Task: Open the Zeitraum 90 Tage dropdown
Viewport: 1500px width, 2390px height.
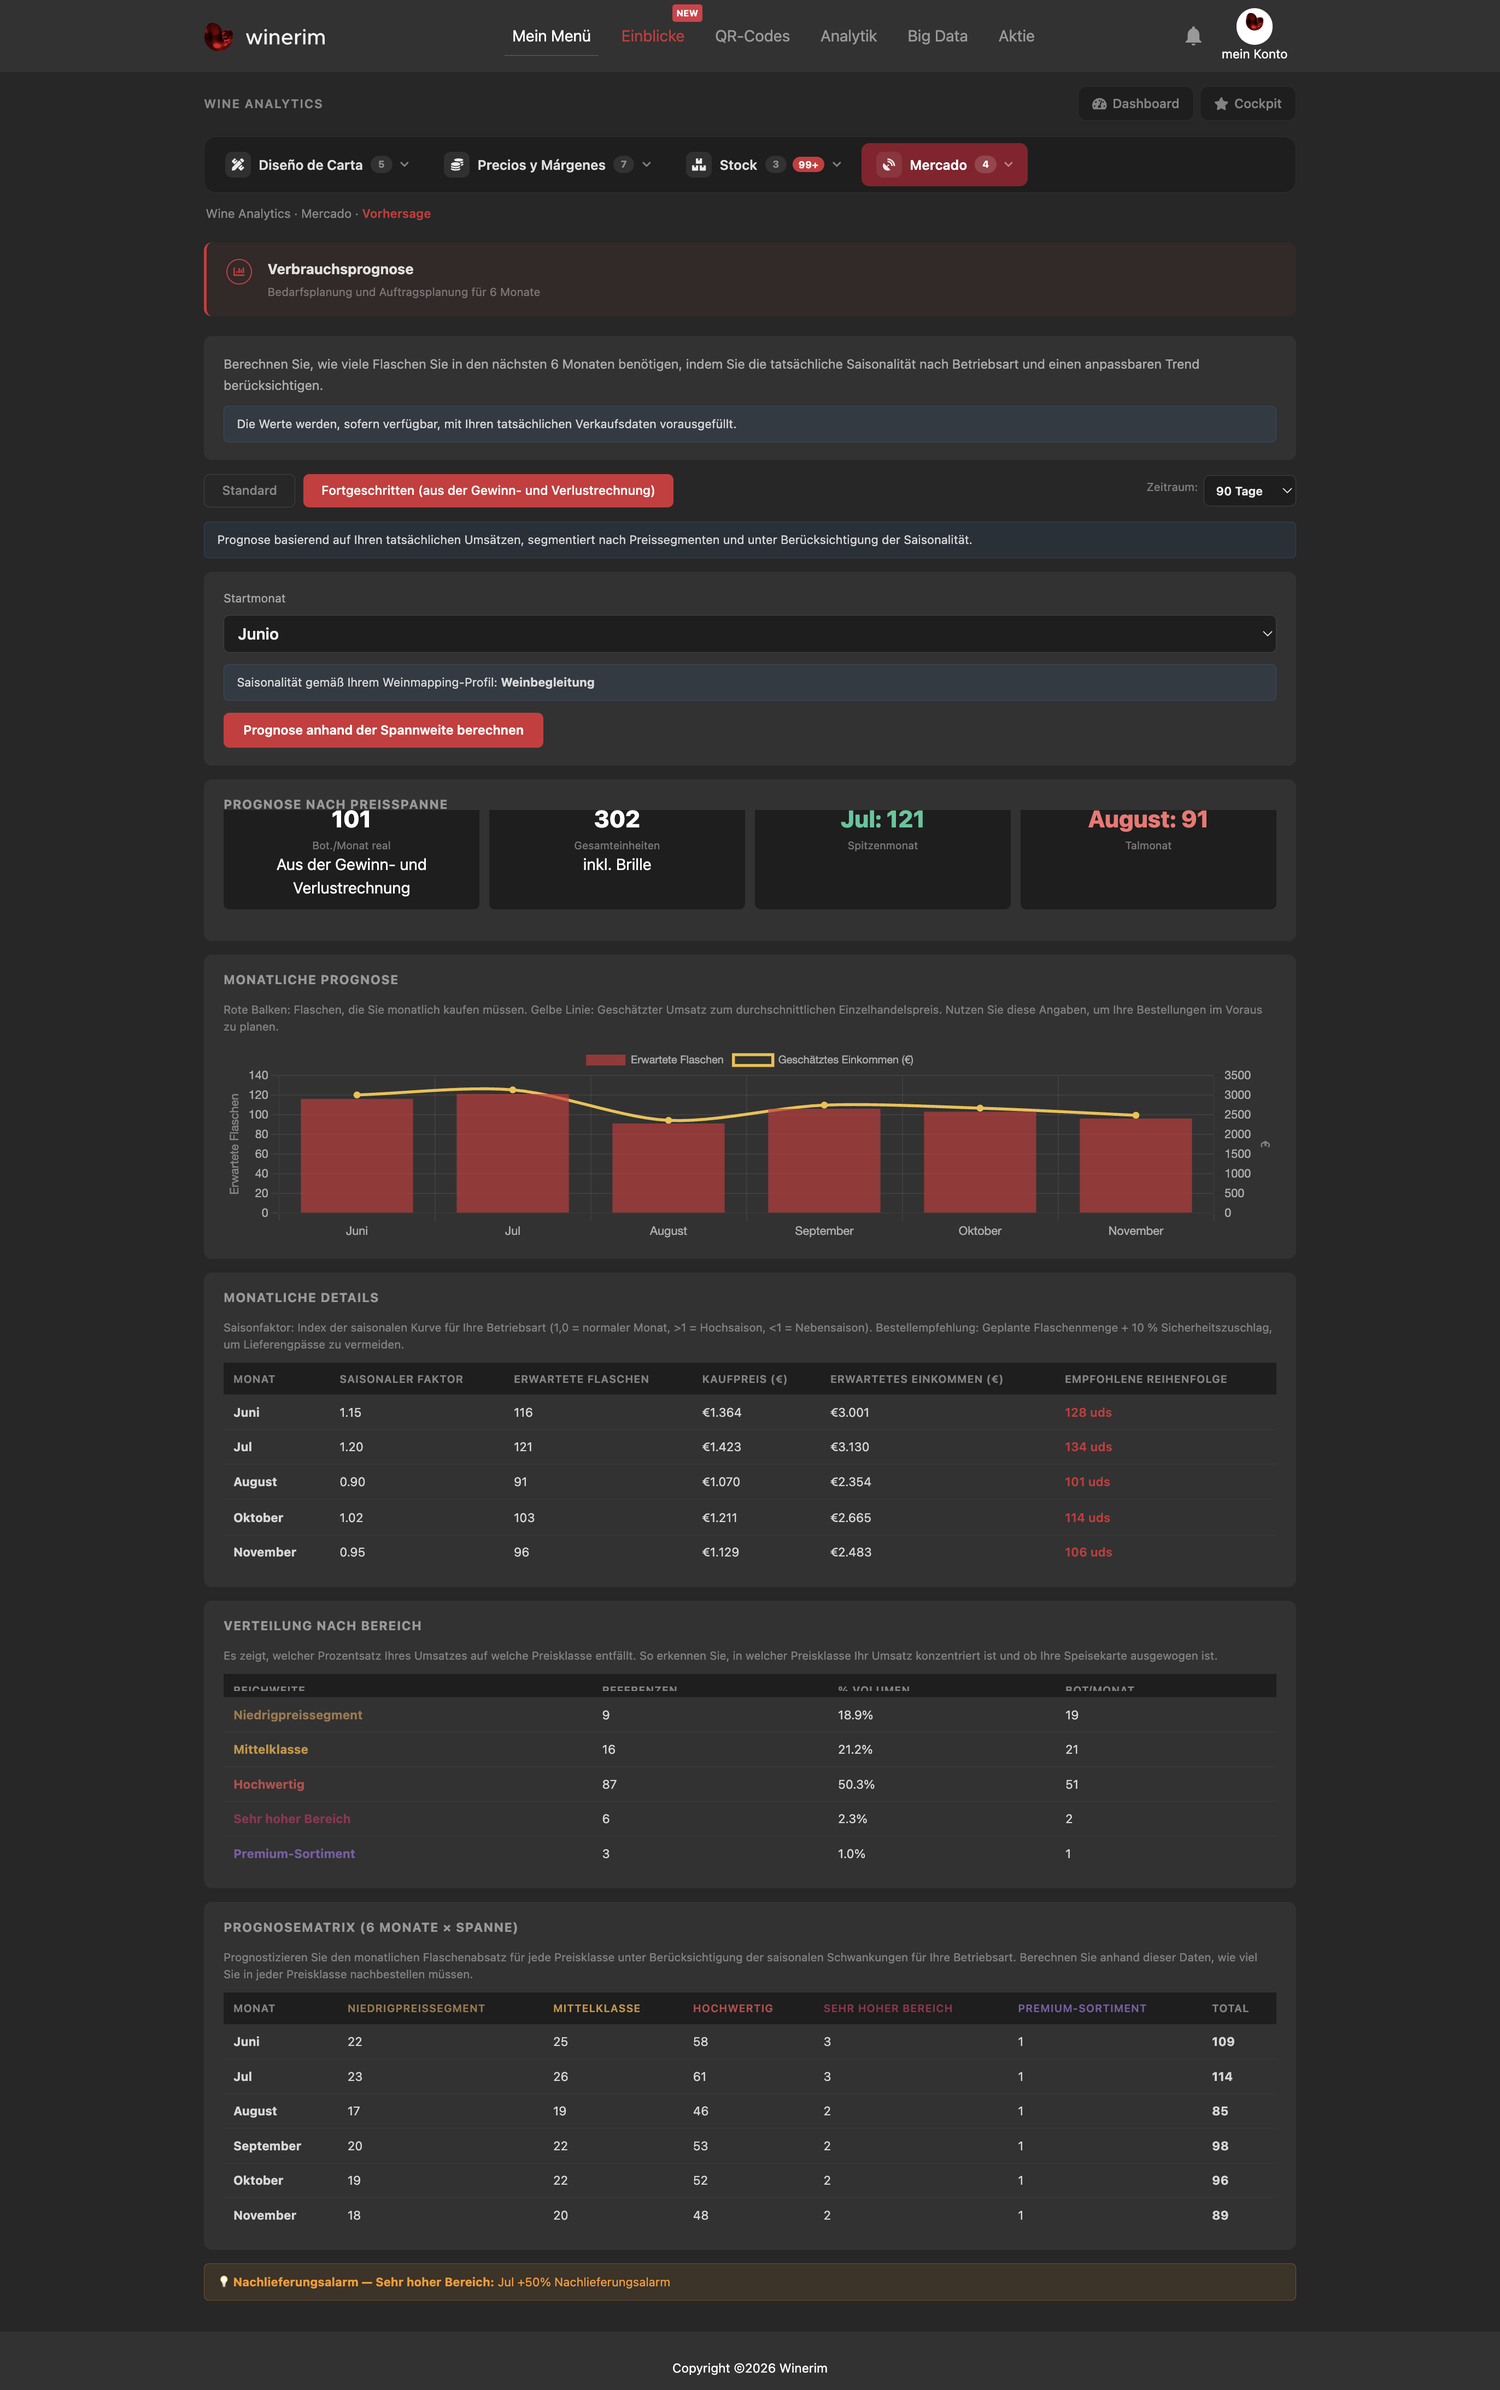Action: [1249, 491]
